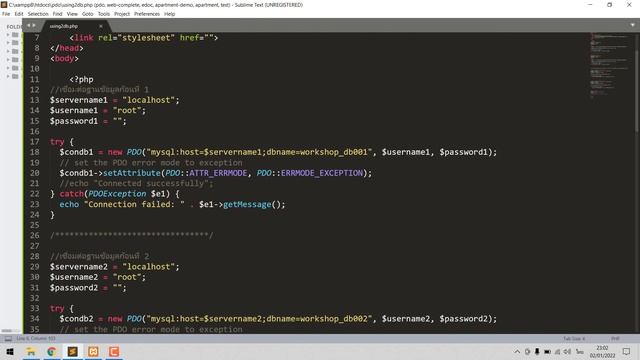The height and width of the screenshot is (360, 640).
Task: Open XAMPP from the taskbar
Action: (93, 351)
